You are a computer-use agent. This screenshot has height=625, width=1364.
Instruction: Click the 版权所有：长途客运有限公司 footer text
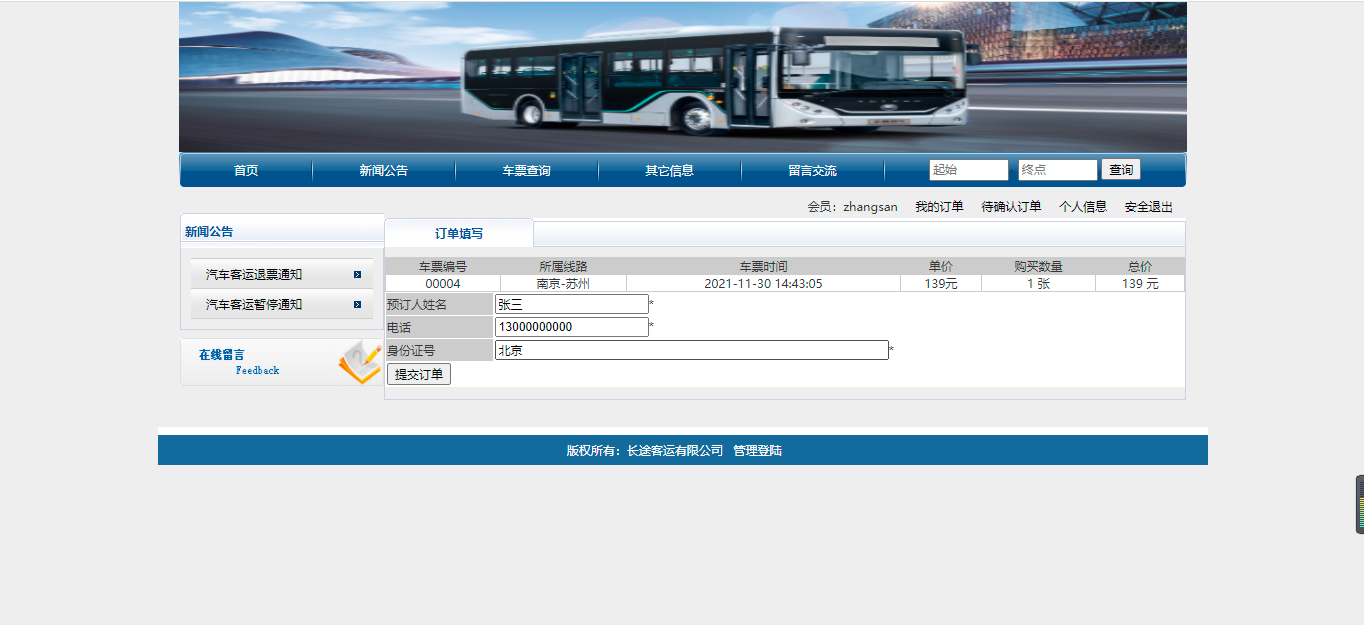pos(645,451)
